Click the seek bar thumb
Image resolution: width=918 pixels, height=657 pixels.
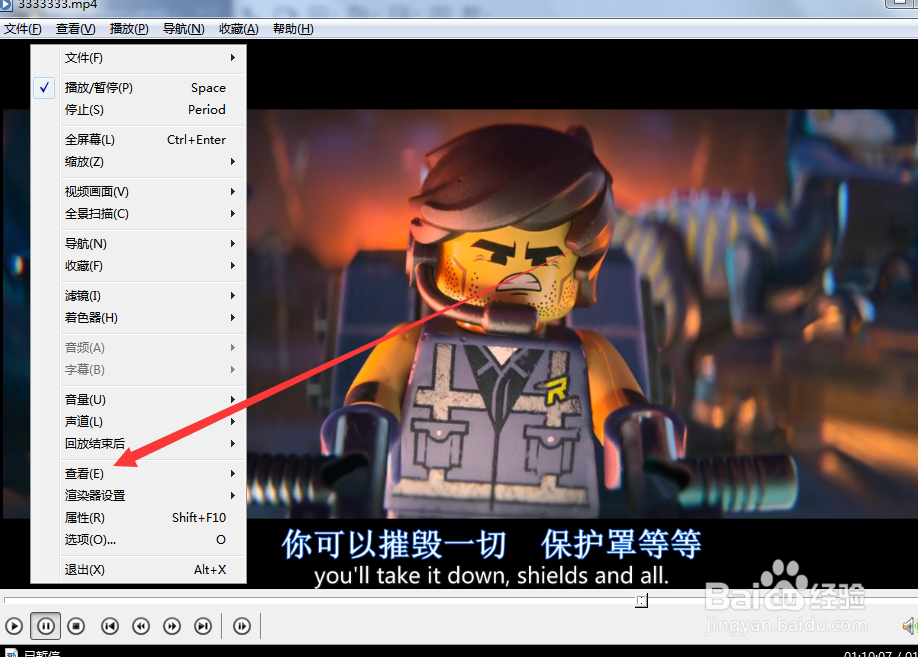(642, 600)
